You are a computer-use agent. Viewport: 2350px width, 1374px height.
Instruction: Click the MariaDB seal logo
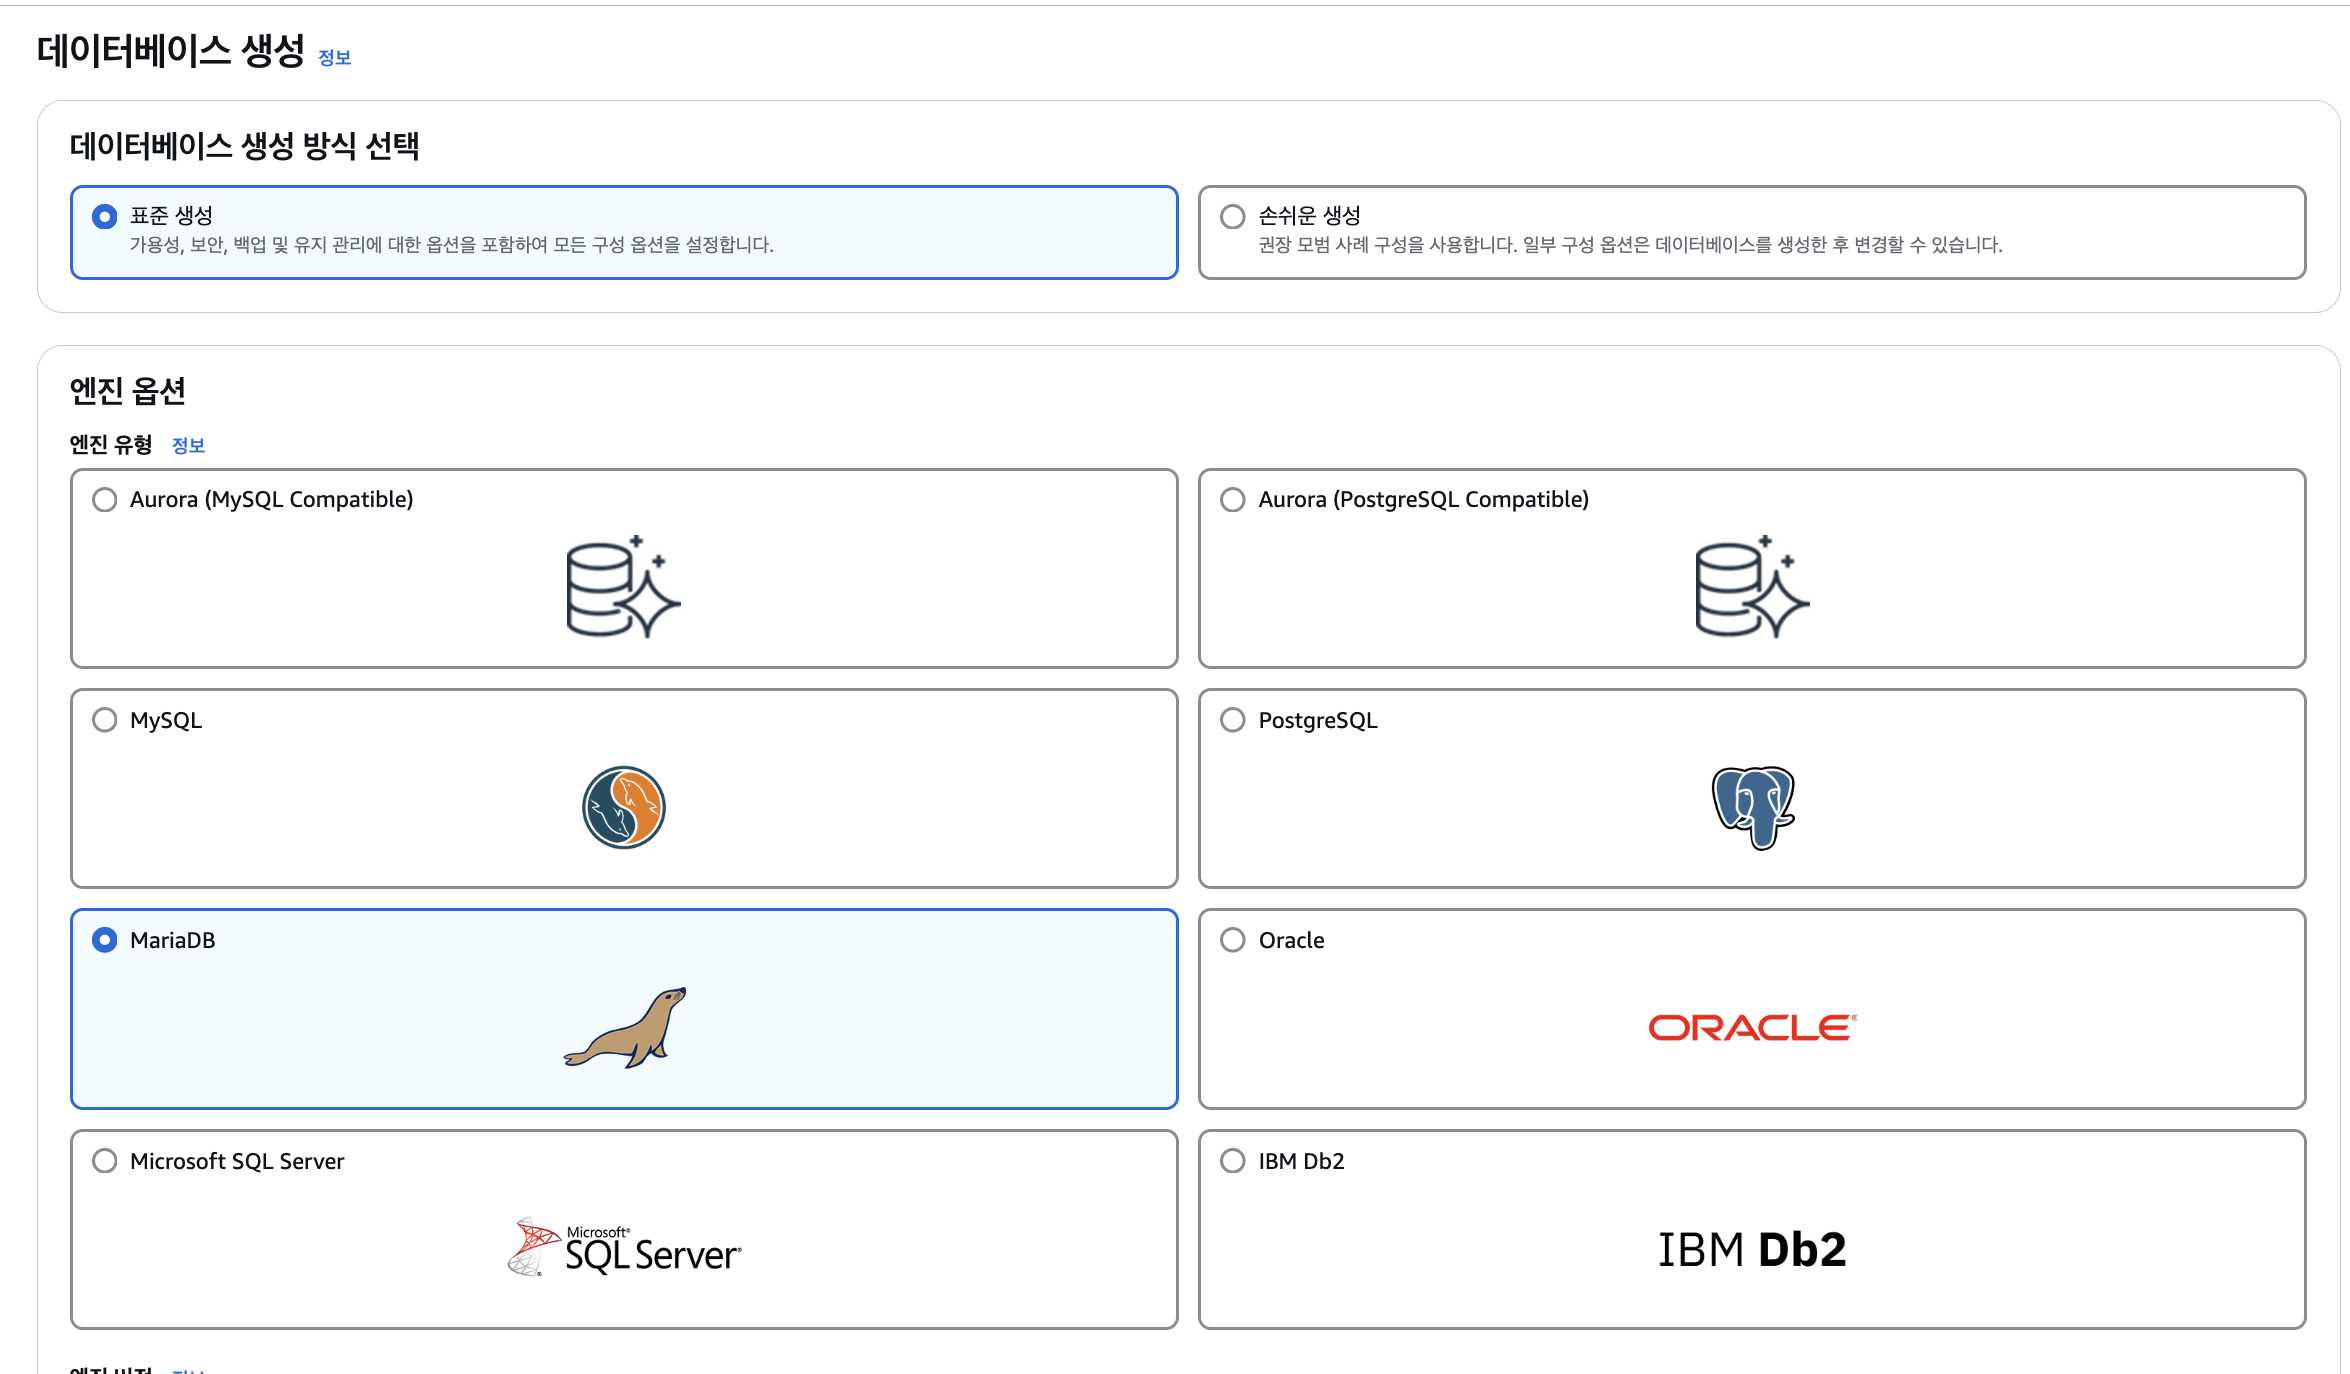click(x=626, y=1028)
